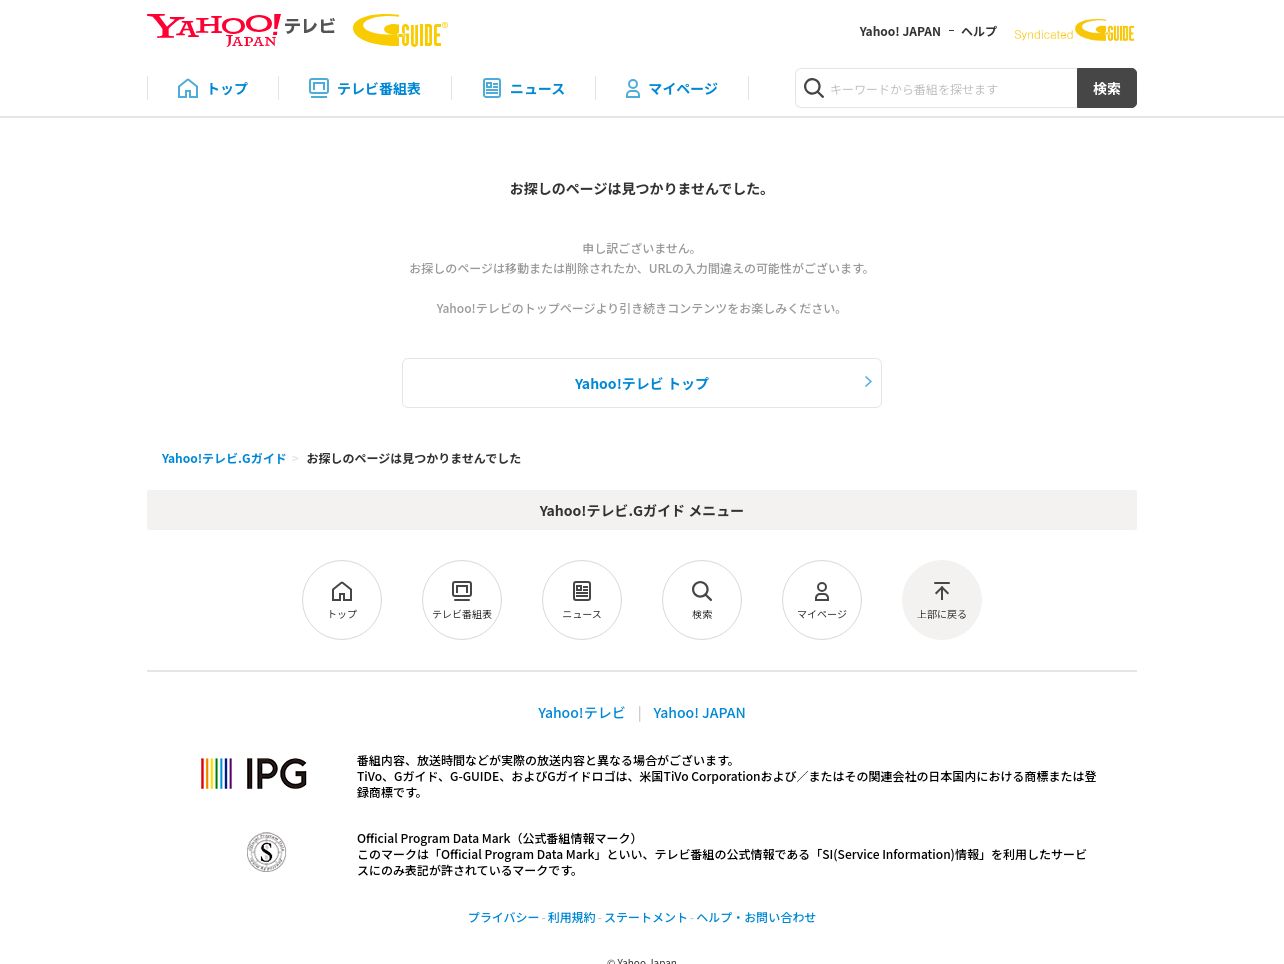Viewport: 1284px width, 964px height.
Task: Open the ヘルプ・お問い合わせ footer link
Action: tap(756, 917)
